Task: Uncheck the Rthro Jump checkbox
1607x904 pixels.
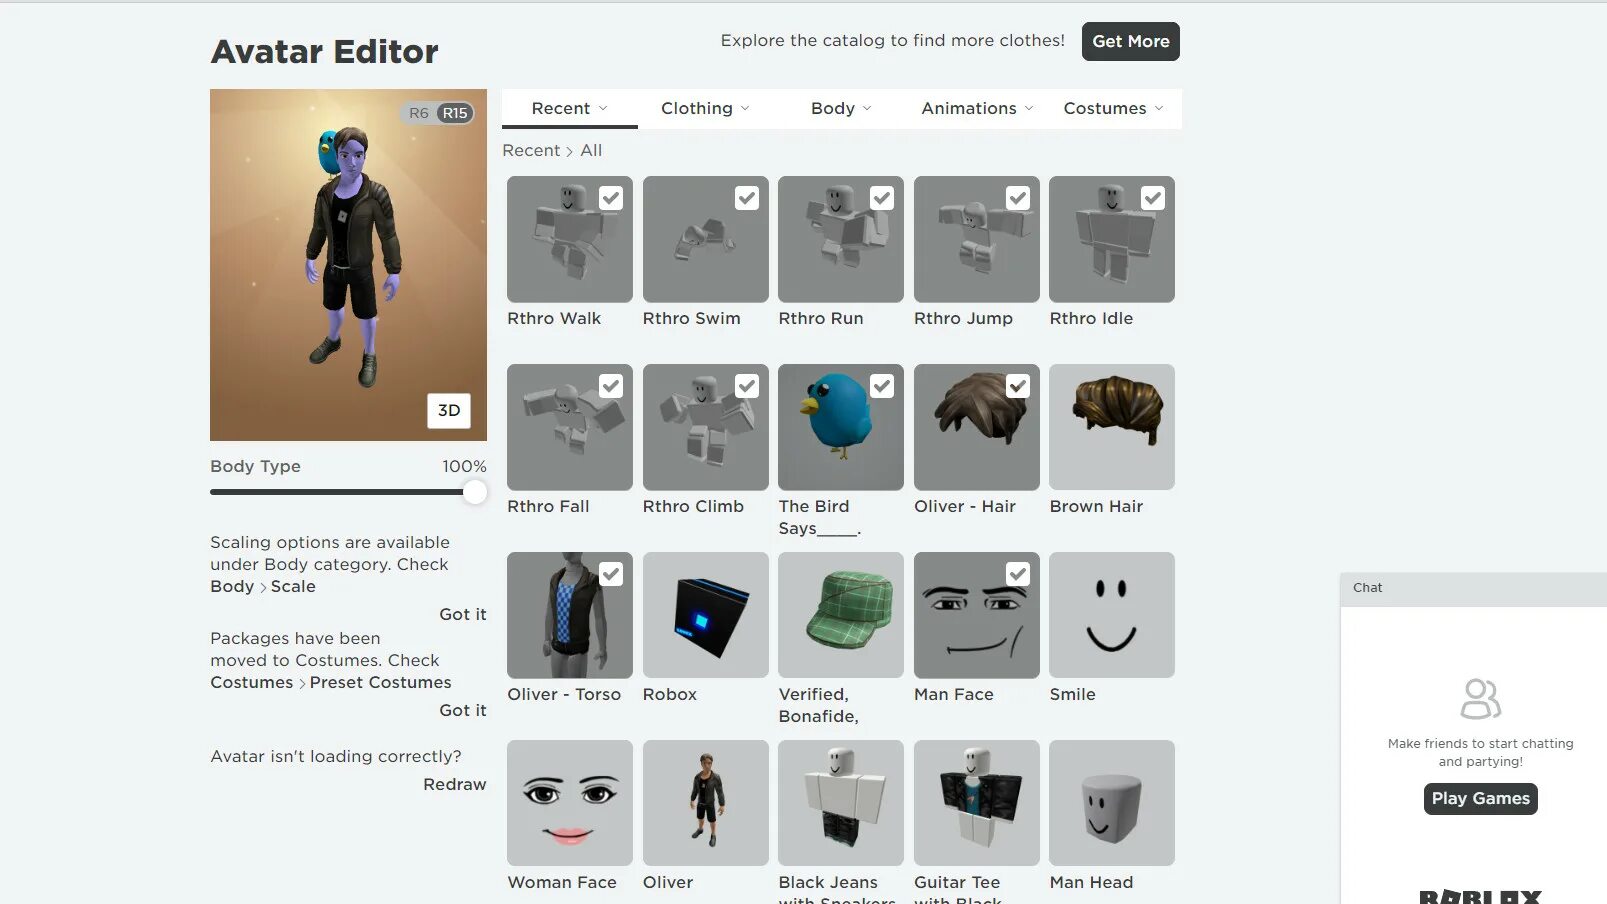Action: click(x=1018, y=198)
